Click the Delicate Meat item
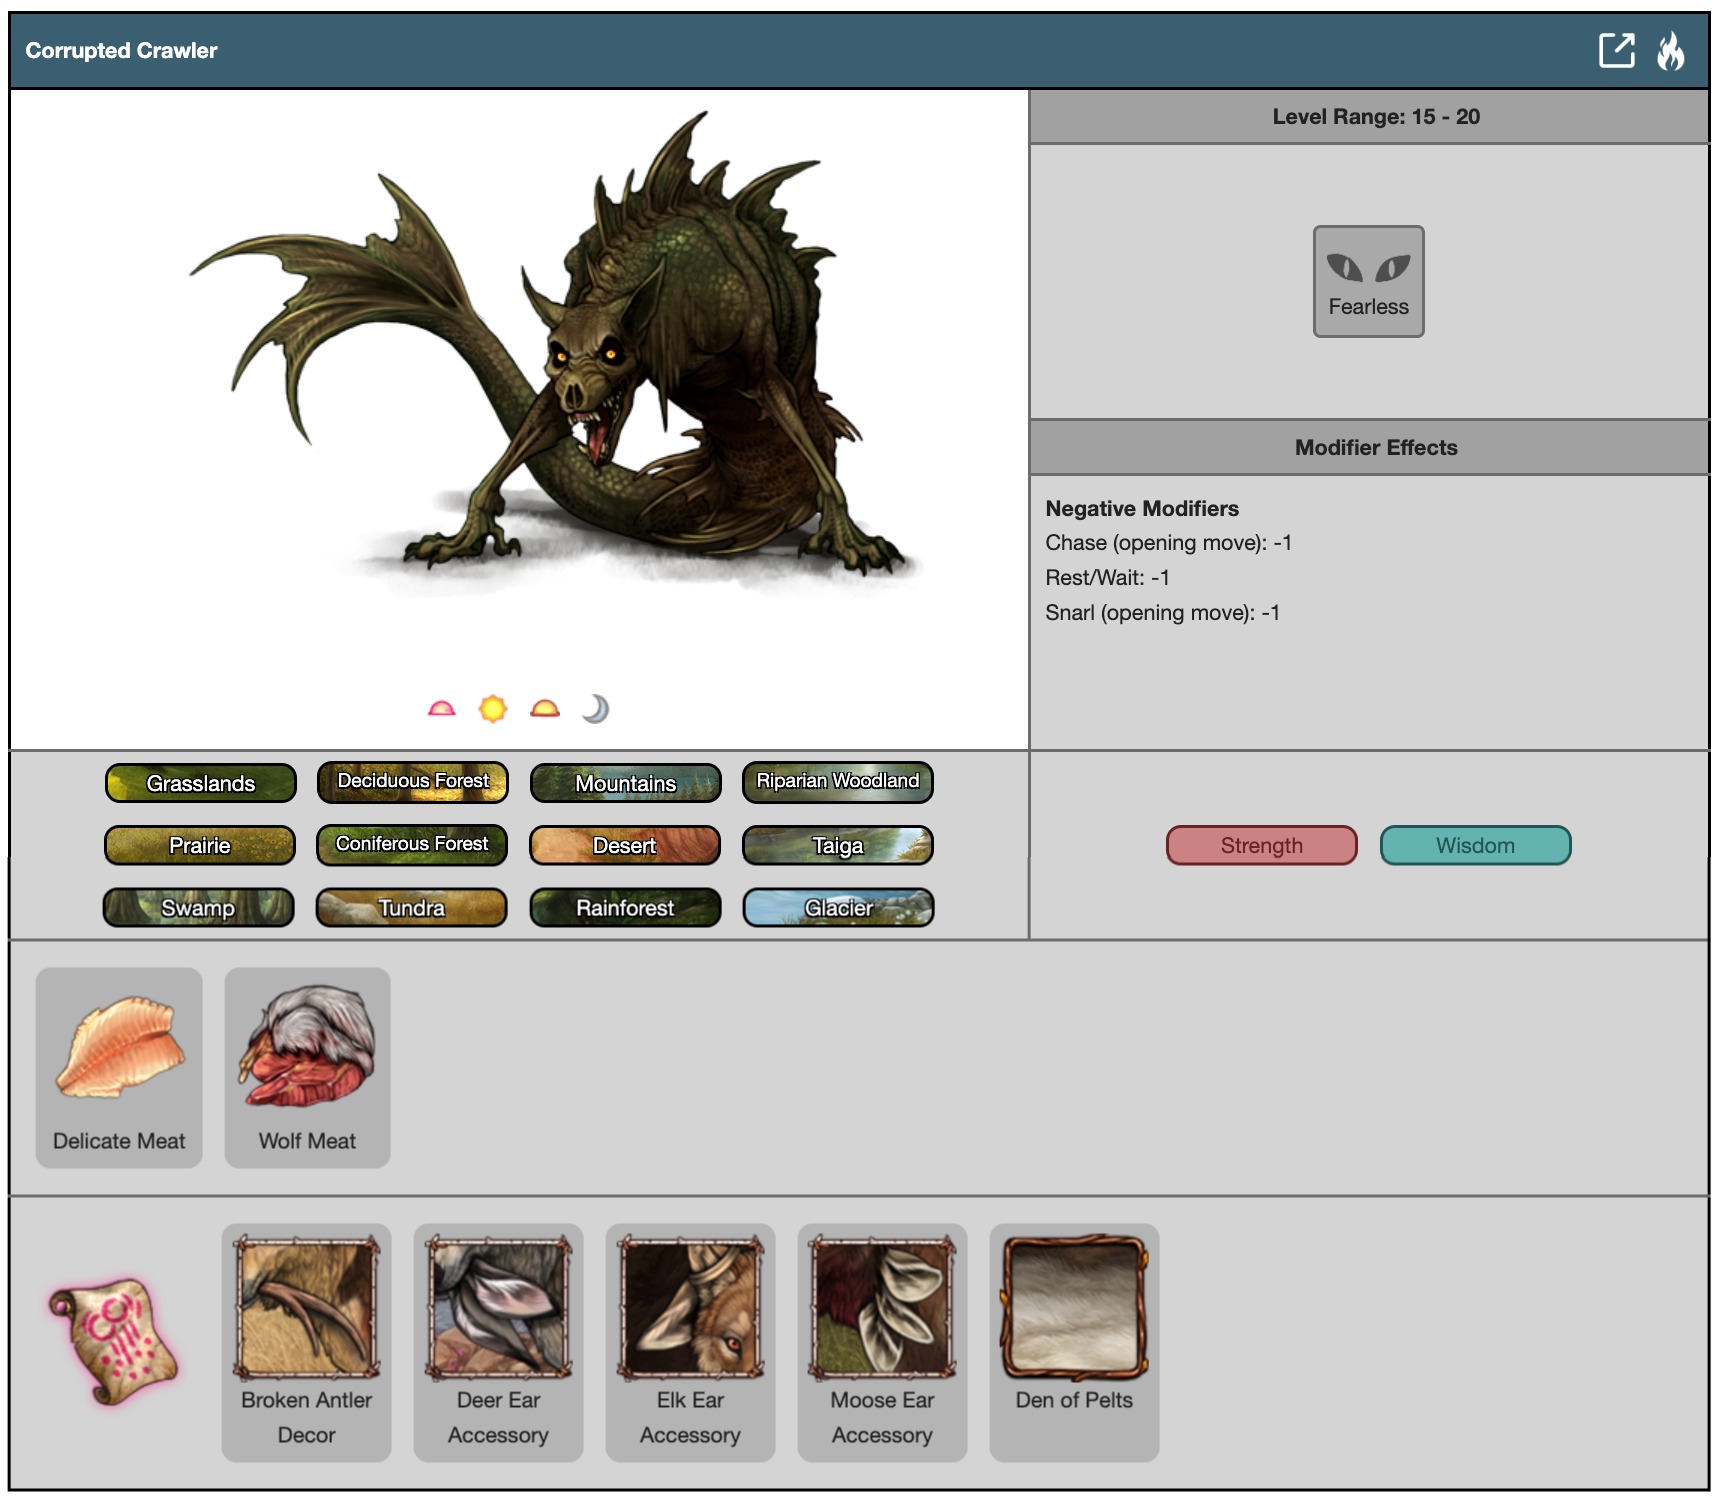Viewport: 1715px width, 1500px height. pos(119,1067)
